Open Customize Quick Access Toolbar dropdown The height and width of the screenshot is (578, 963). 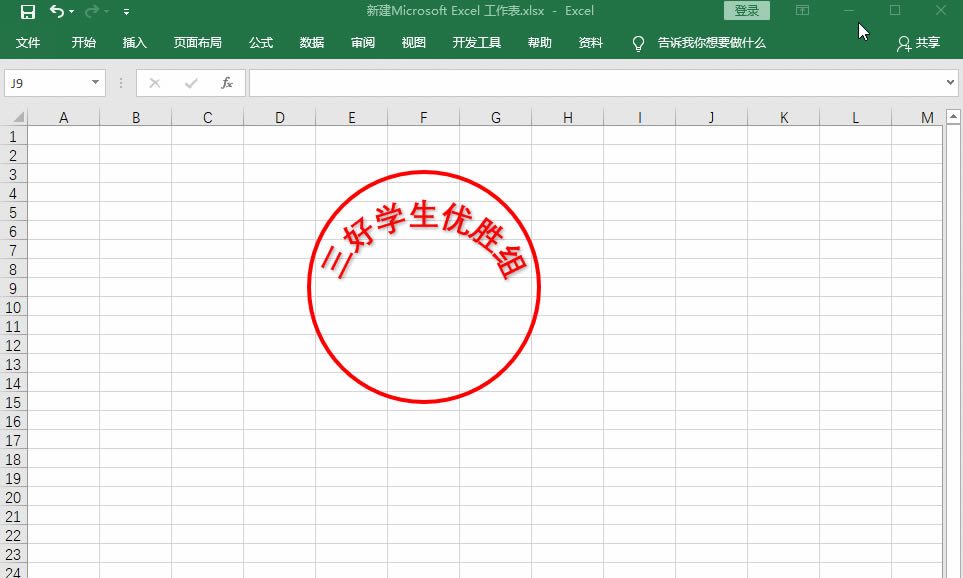coord(126,12)
